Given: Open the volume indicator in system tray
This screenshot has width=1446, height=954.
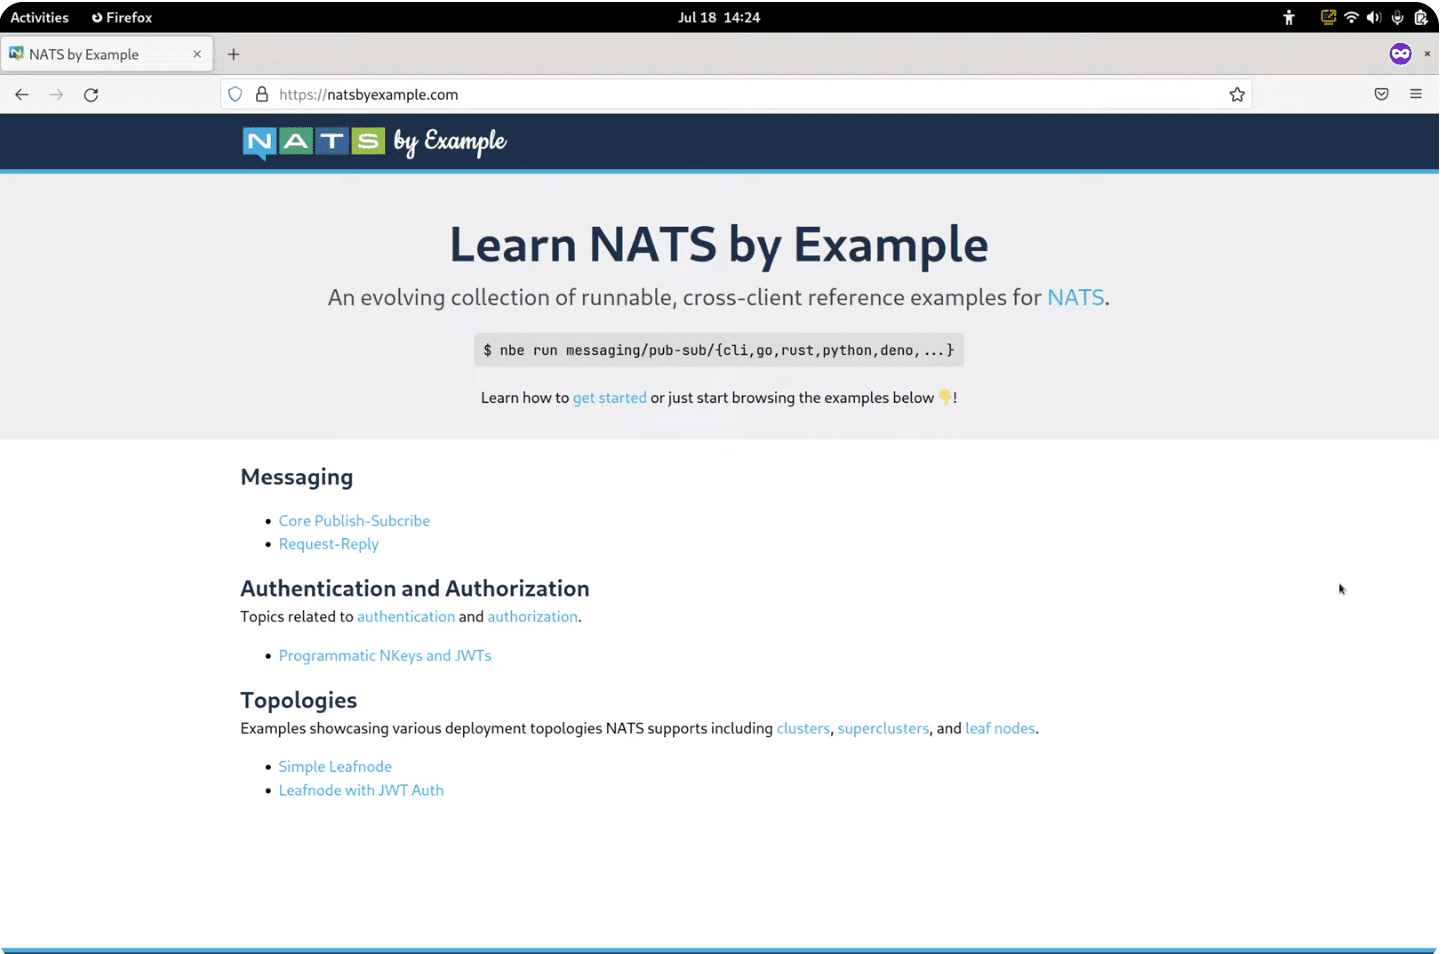Looking at the screenshot, I should click(1374, 17).
